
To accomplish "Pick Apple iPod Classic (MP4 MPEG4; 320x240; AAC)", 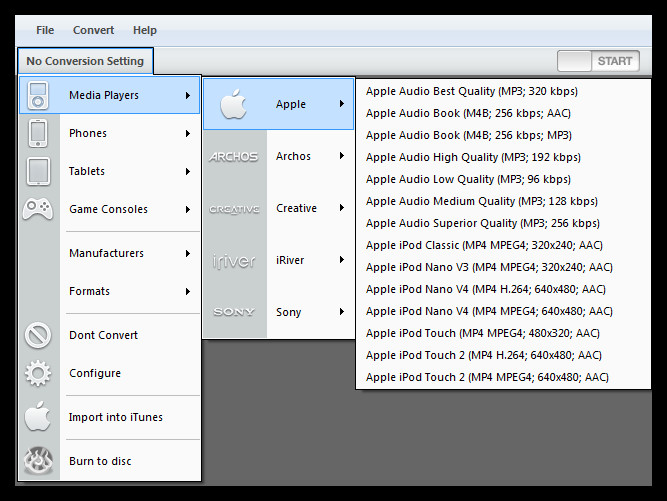I will (503, 245).
